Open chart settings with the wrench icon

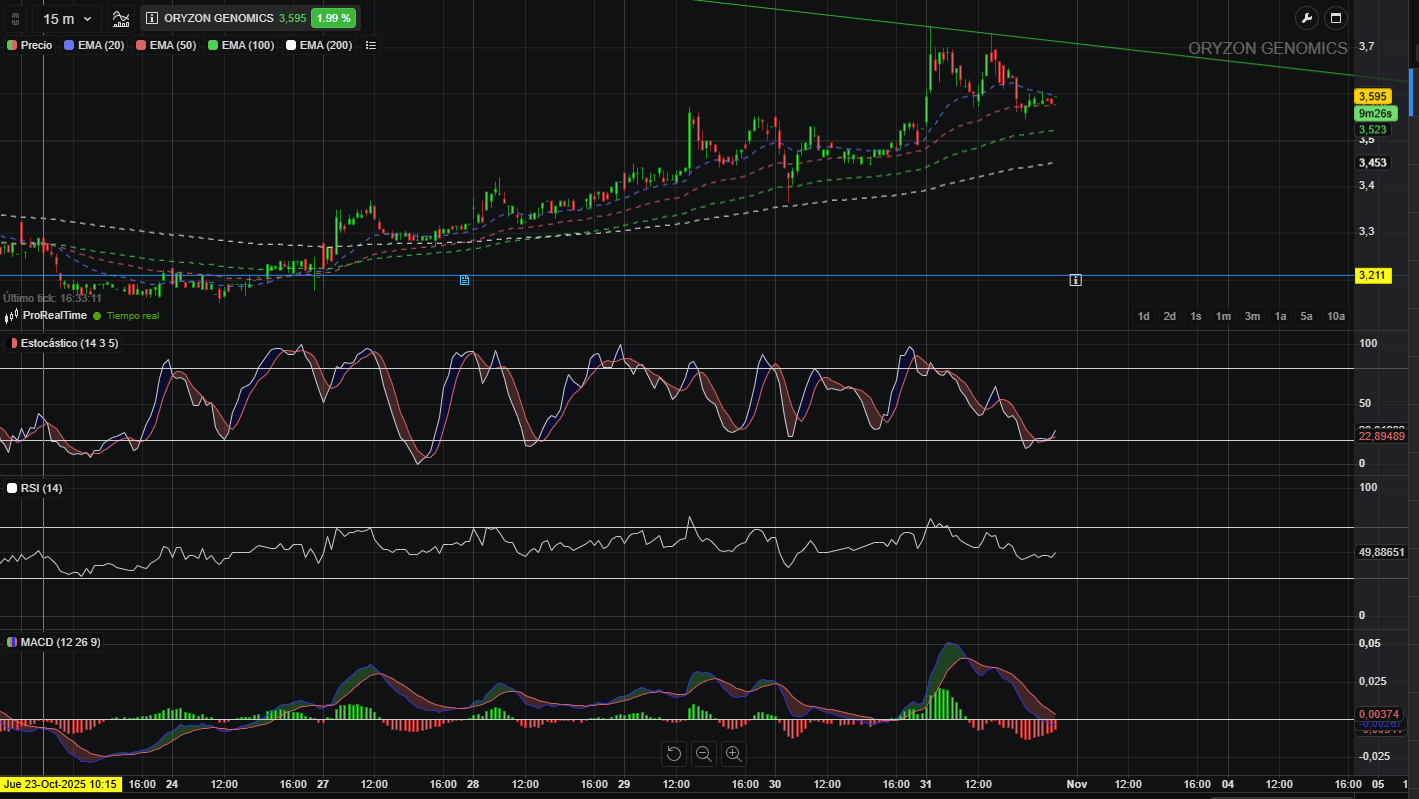point(1307,18)
